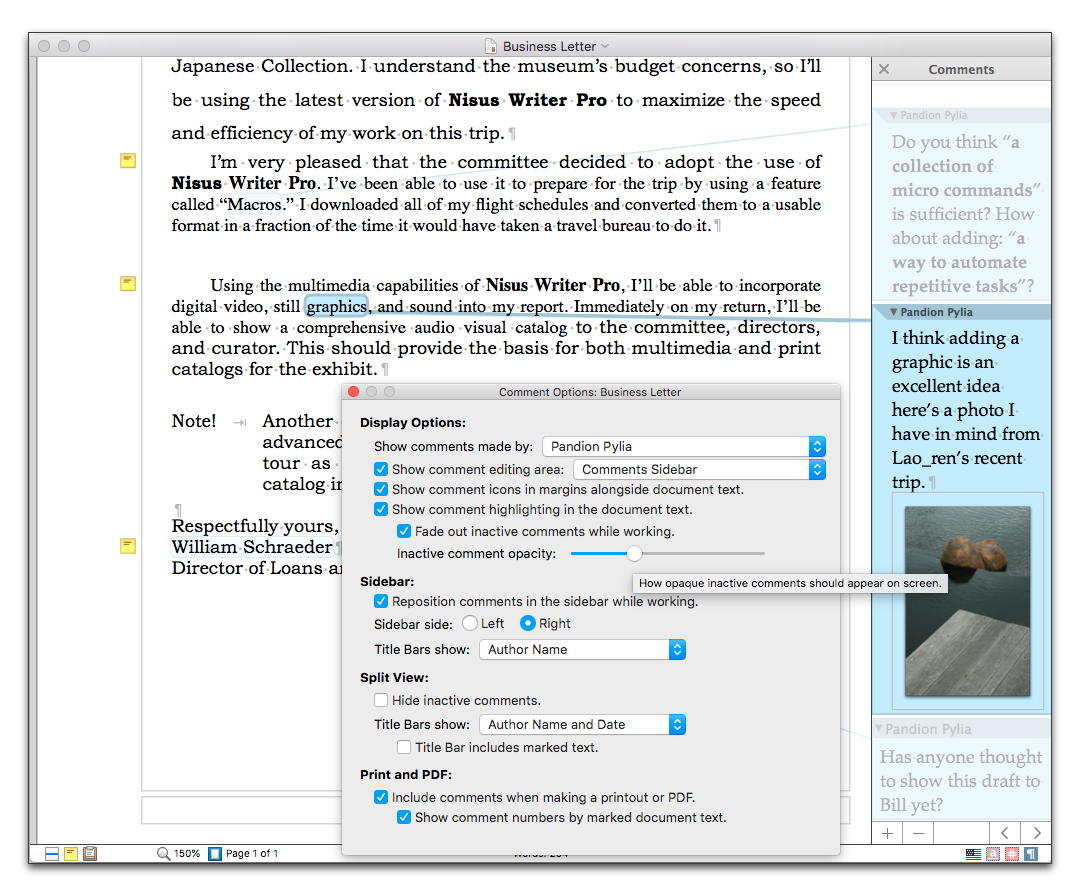1080x896 pixels.
Task: Click the yellow comments icon in the status bar
Action: click(70, 853)
